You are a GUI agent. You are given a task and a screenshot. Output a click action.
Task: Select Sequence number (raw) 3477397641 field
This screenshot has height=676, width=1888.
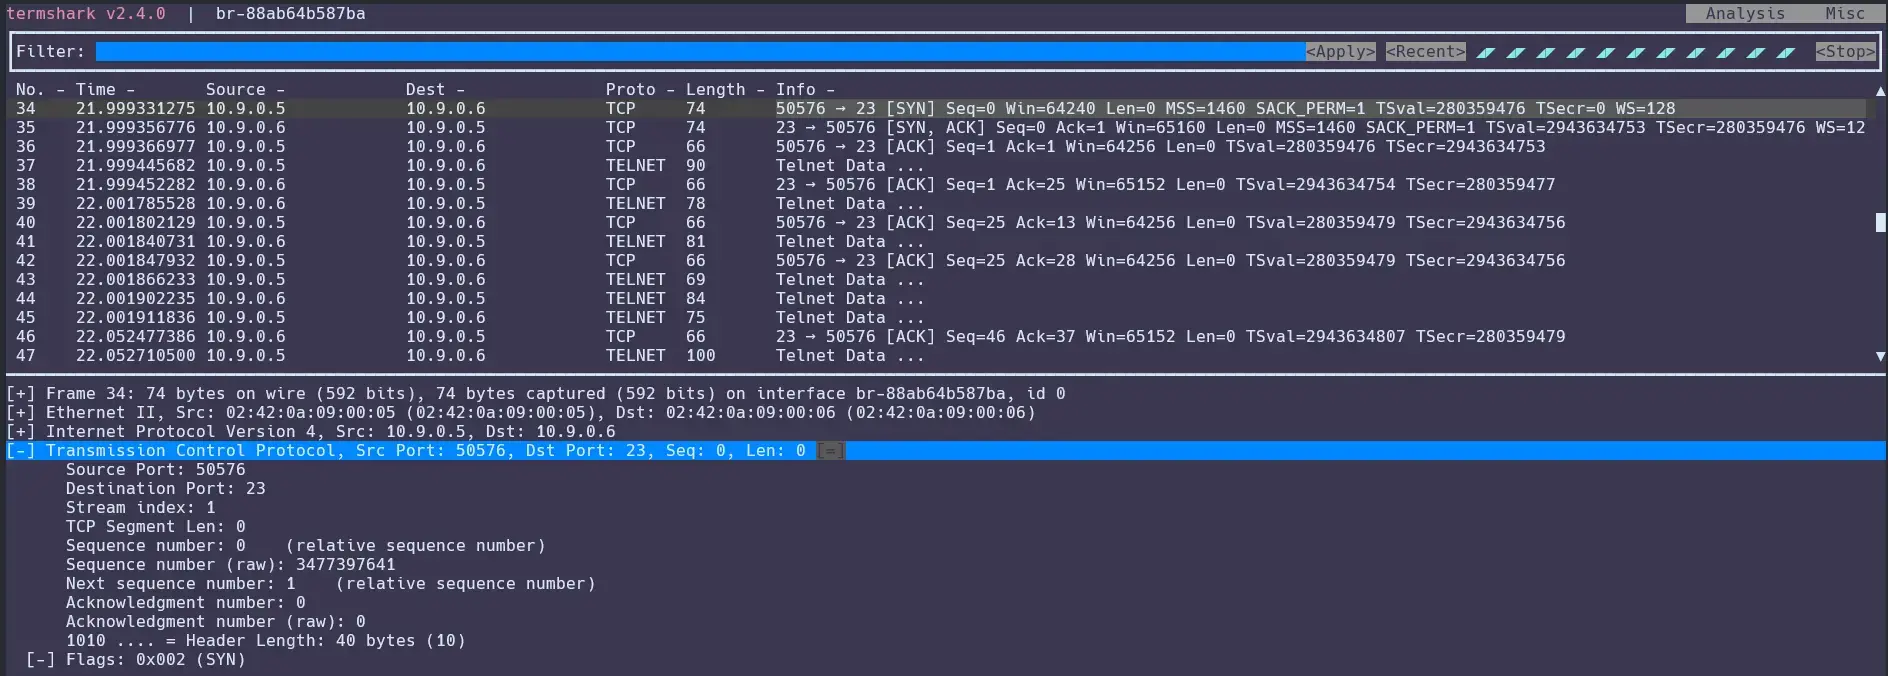tap(230, 564)
